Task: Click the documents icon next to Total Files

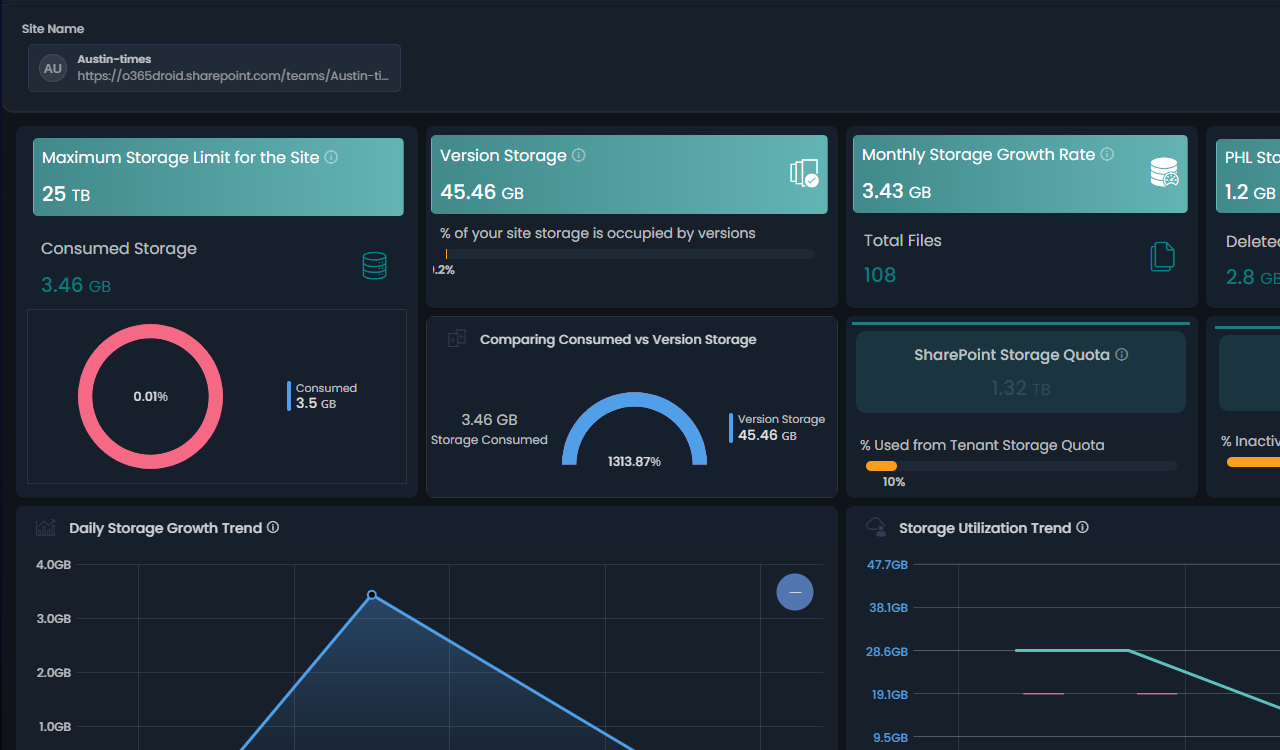Action: coord(1162,256)
